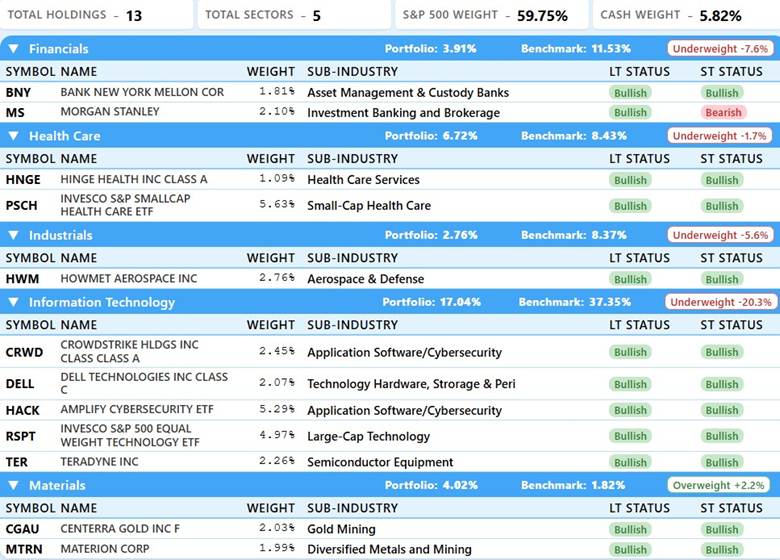Select the HACK symbol
The width and height of the screenshot is (780, 560).
tap(22, 410)
